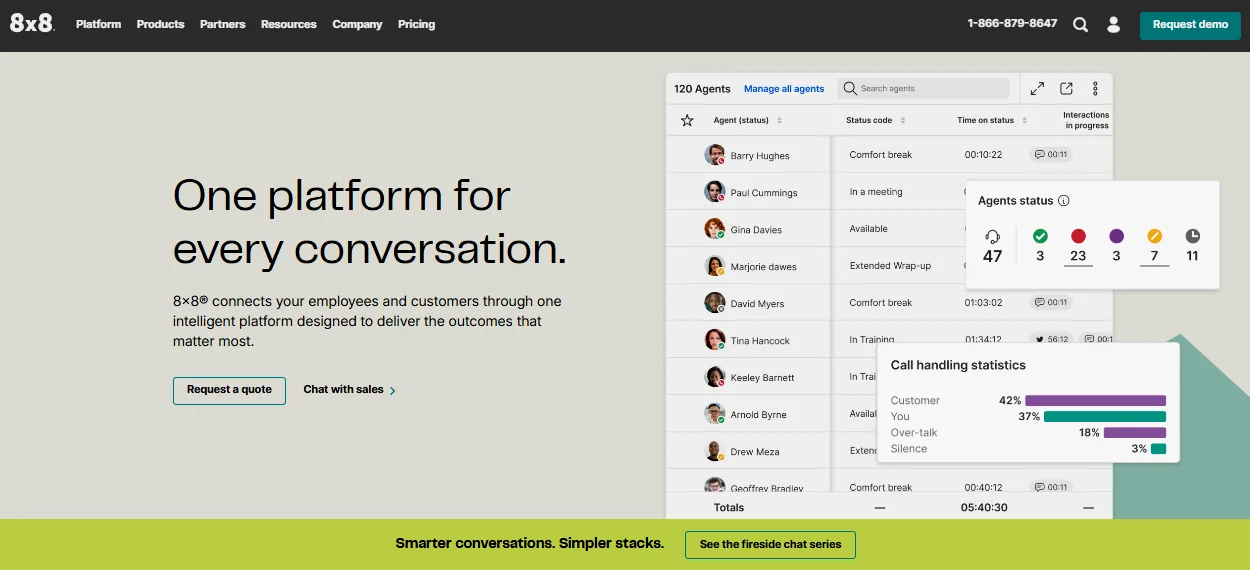The width and height of the screenshot is (1250, 570).
Task: Click See the fireside chat series button
Action: (x=770, y=545)
